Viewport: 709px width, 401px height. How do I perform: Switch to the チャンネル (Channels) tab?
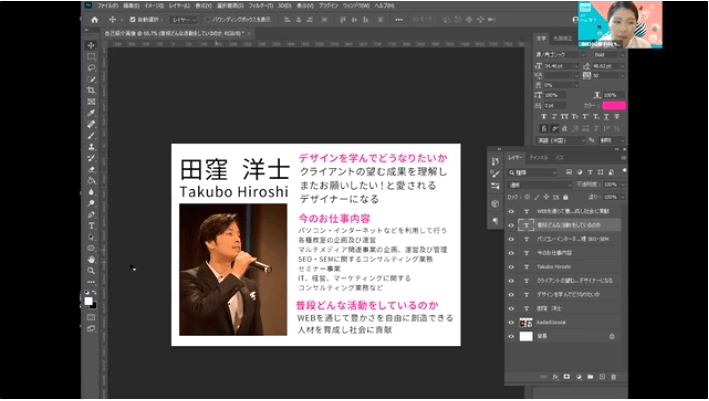click(538, 158)
